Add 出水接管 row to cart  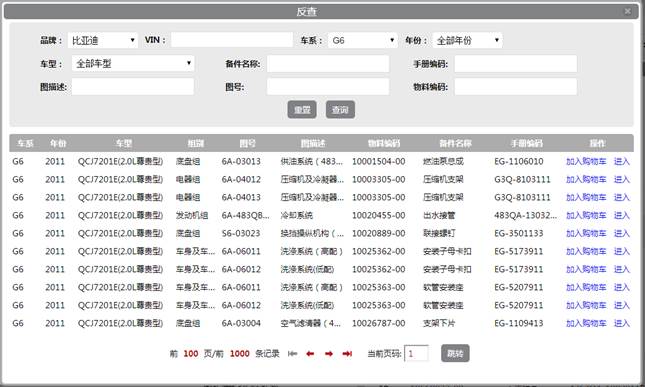[586, 216]
